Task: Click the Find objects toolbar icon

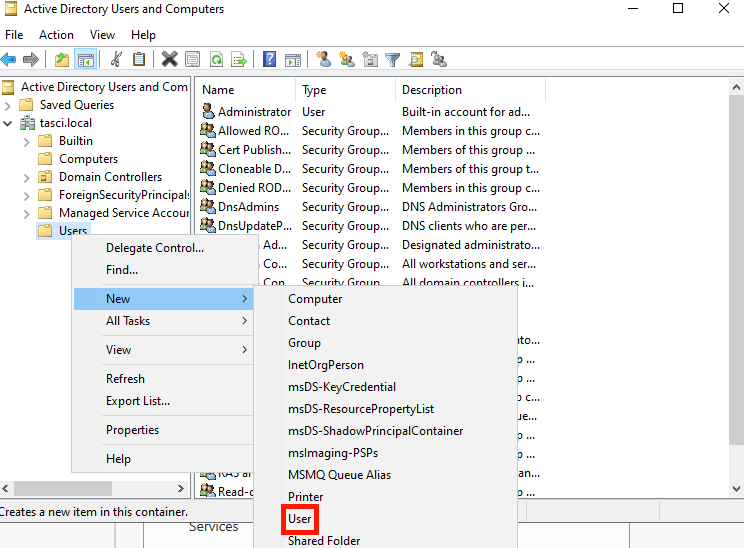Action: click(x=416, y=60)
